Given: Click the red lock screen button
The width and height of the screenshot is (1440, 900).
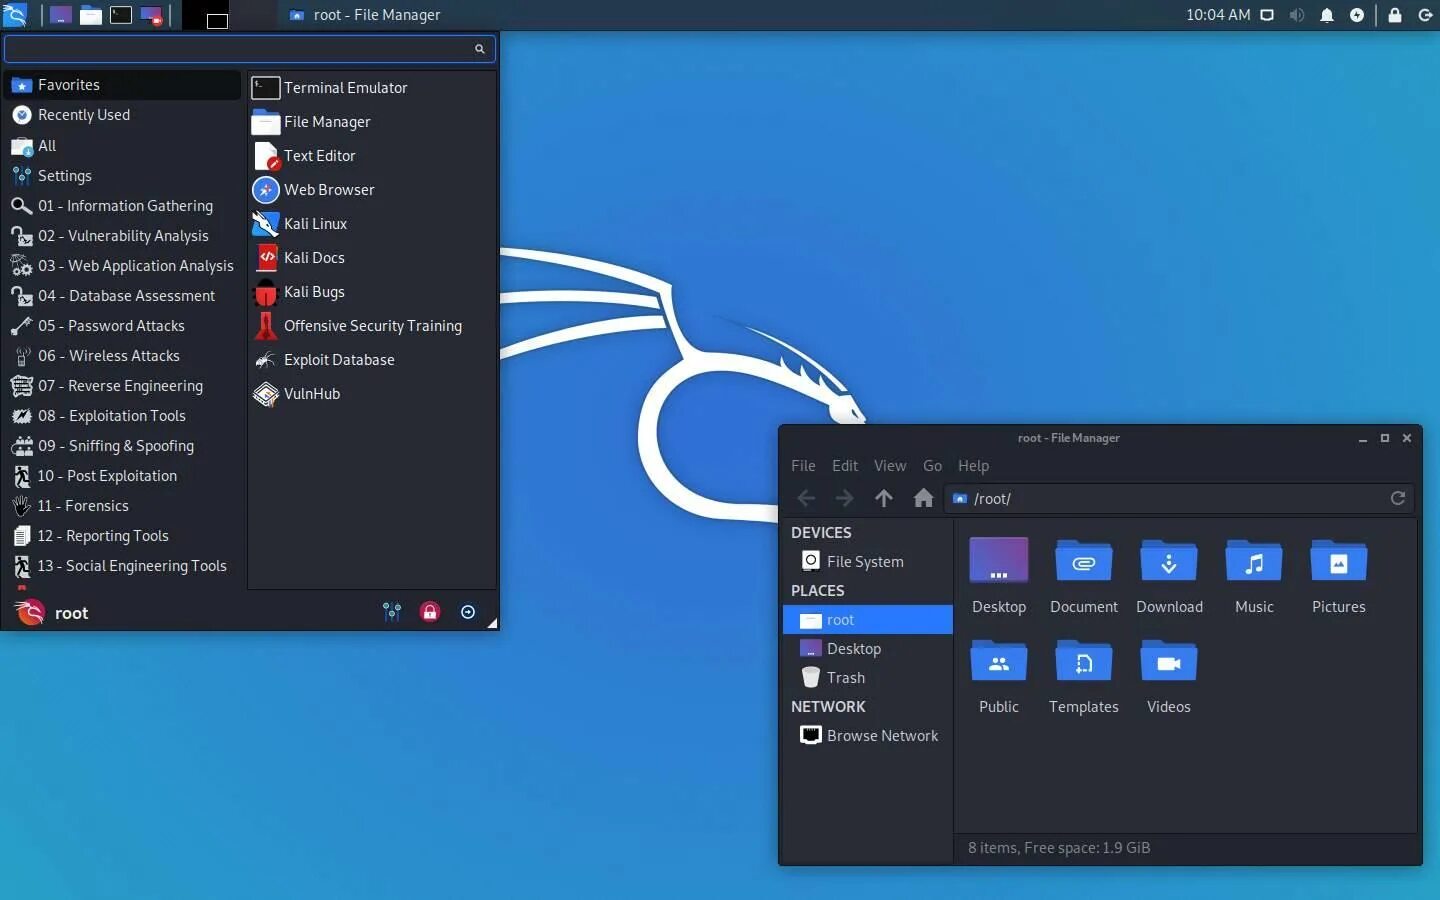Looking at the screenshot, I should pyautogui.click(x=430, y=612).
